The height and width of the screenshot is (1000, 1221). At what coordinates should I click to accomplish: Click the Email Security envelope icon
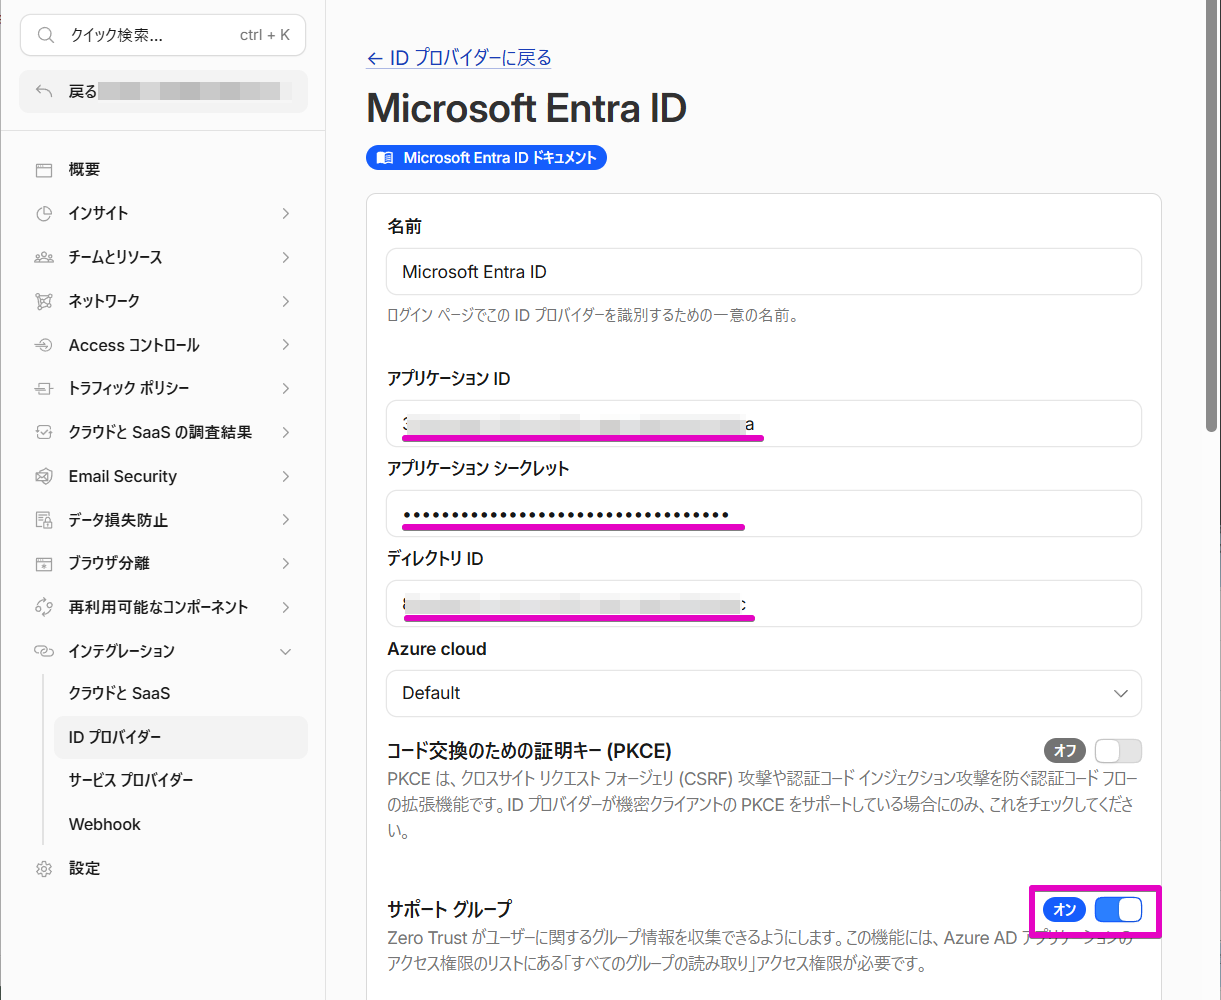coord(44,476)
